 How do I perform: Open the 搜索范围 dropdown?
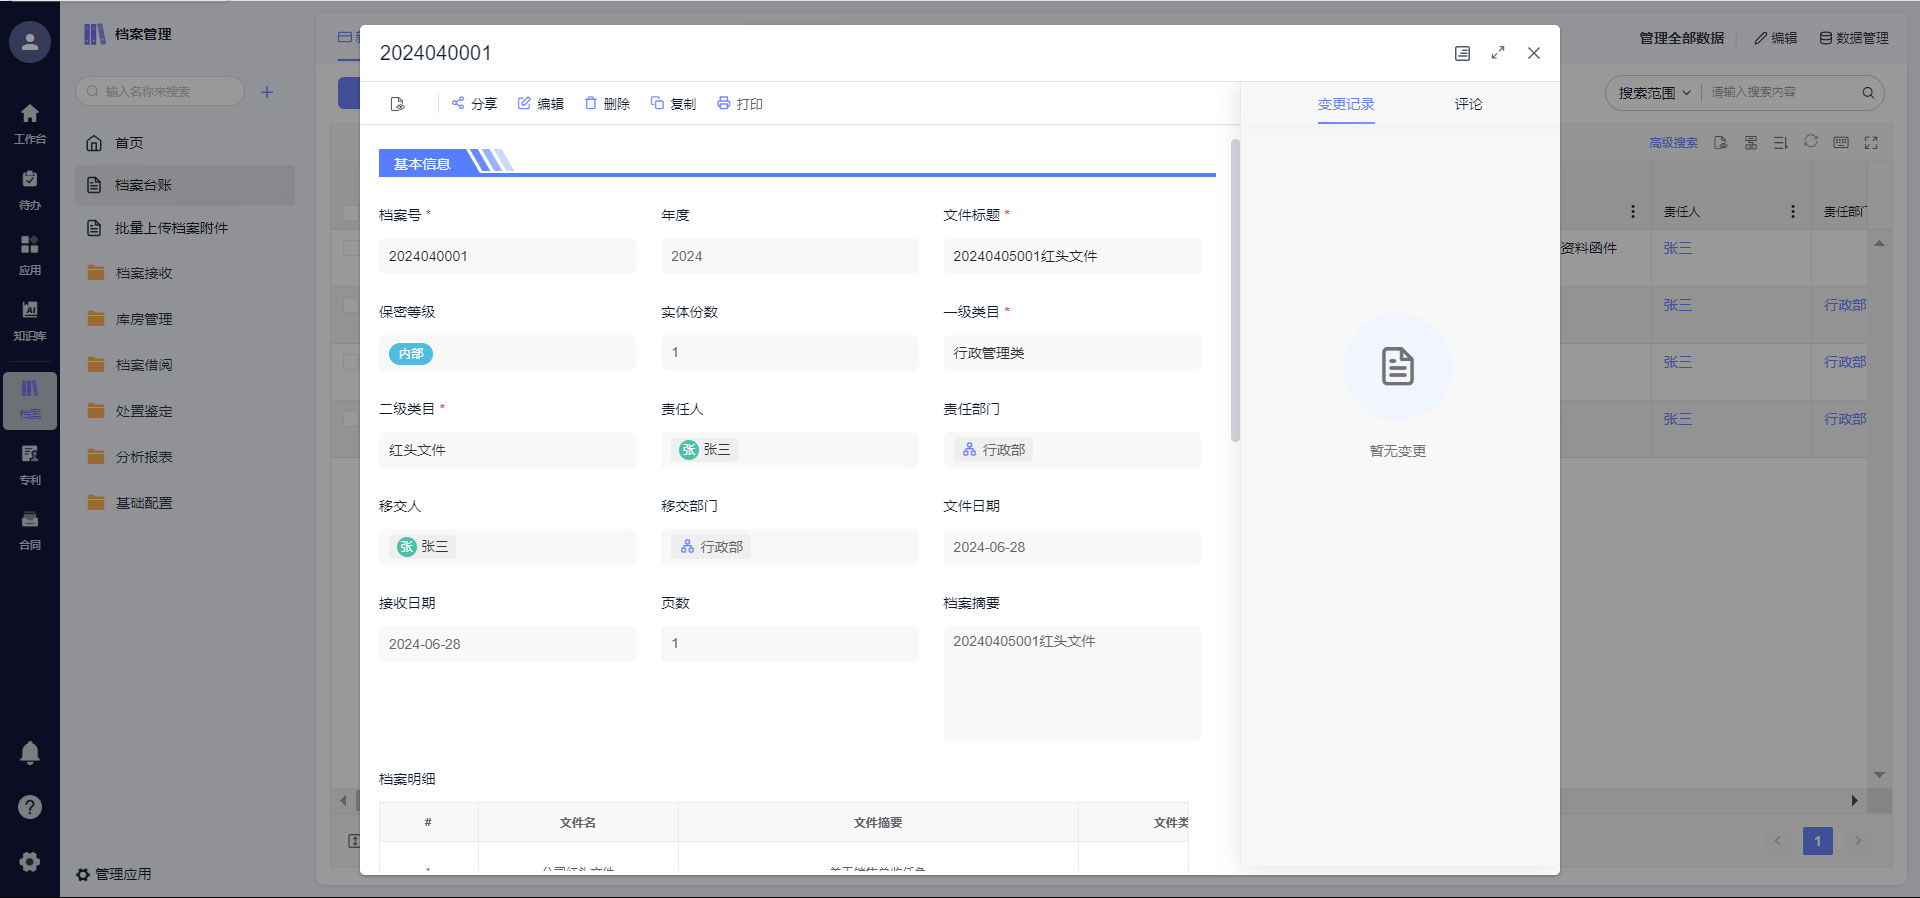tap(1654, 93)
